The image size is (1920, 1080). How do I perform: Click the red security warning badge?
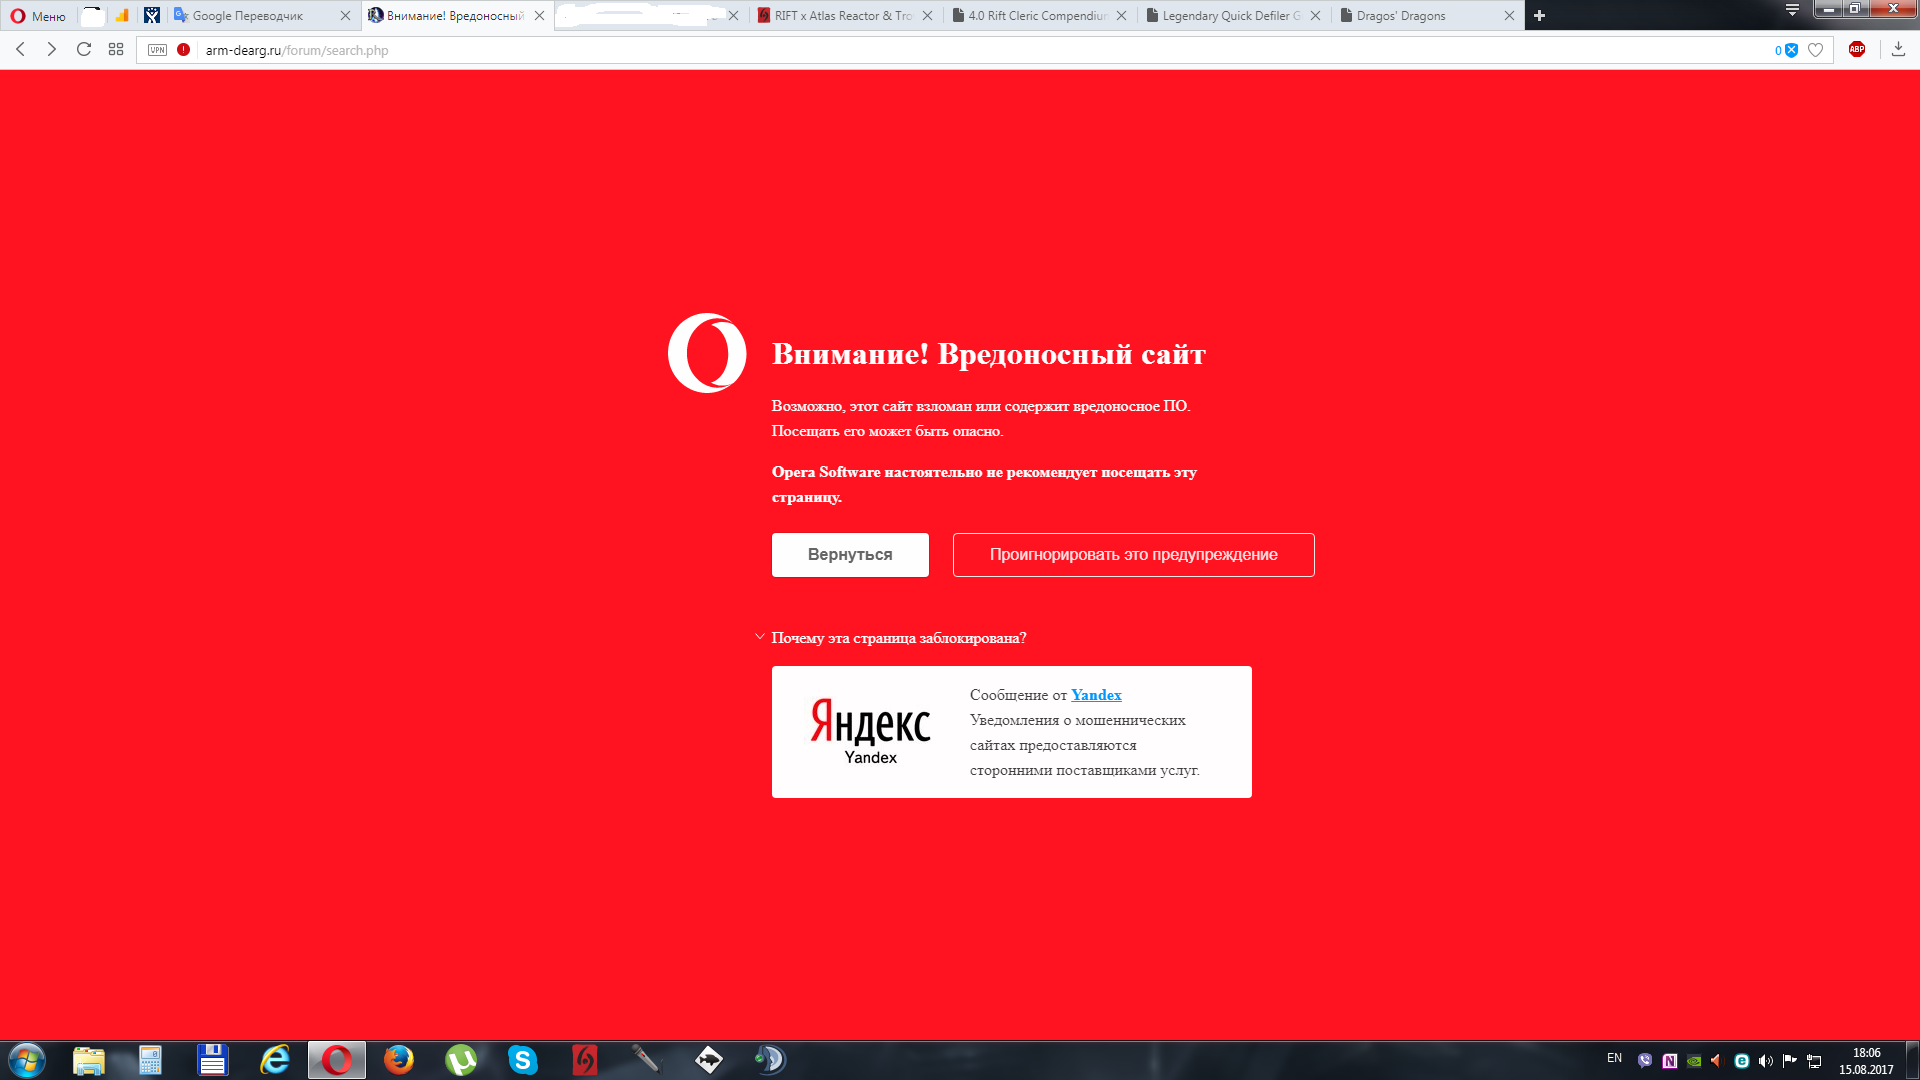point(184,49)
